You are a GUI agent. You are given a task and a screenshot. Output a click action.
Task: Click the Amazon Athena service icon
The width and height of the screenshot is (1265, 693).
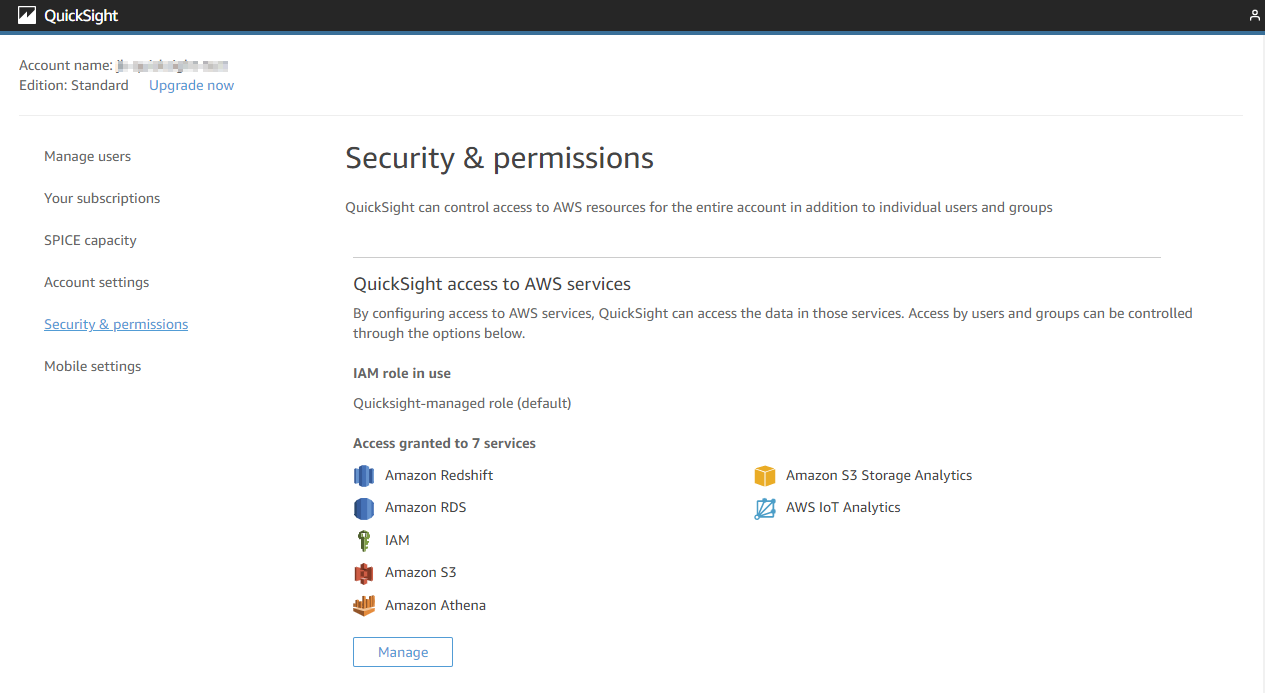pos(363,605)
